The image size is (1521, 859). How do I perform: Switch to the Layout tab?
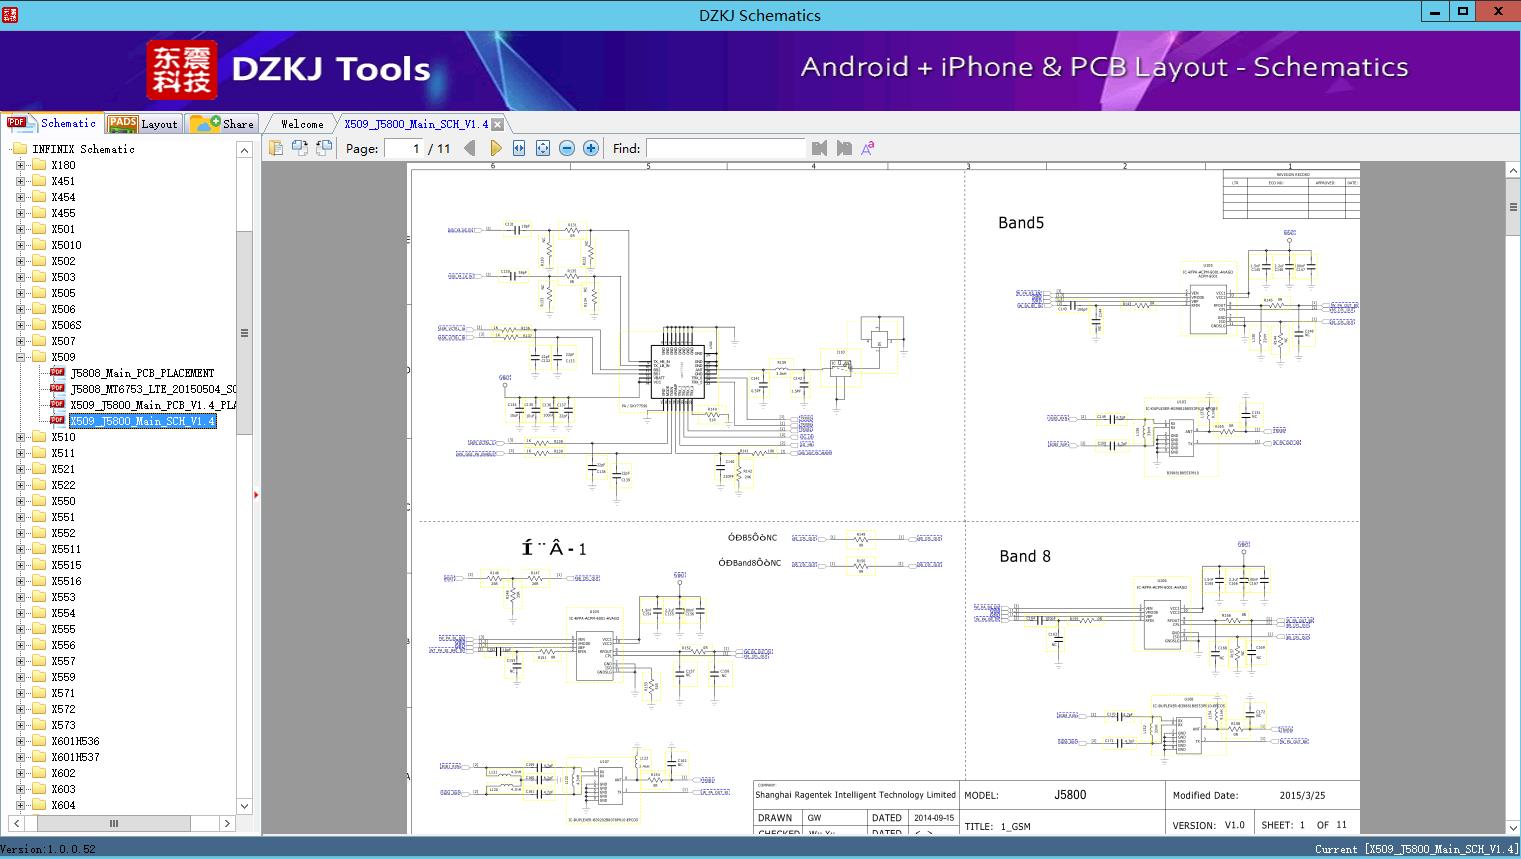click(x=143, y=124)
